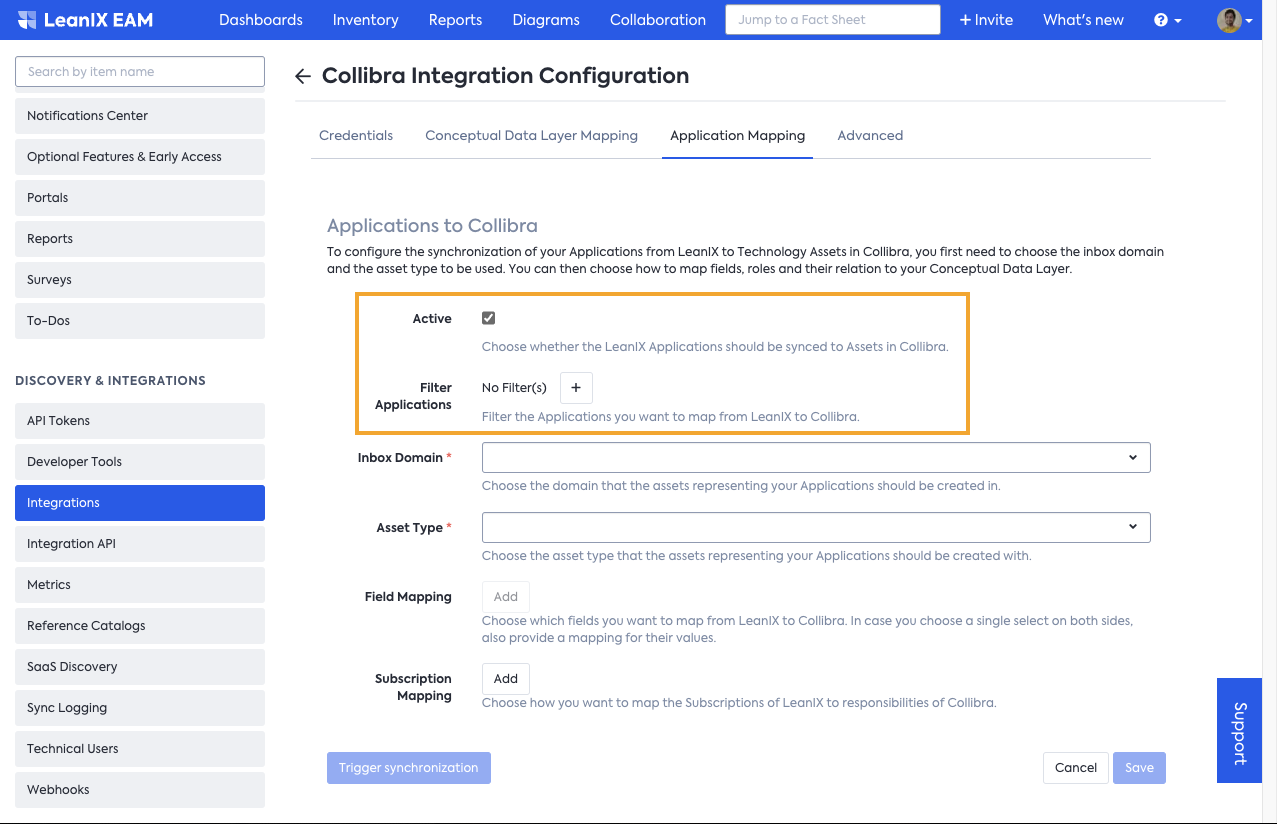Image resolution: width=1277 pixels, height=824 pixels.
Task: Open Metrics in sidebar
Action: point(140,585)
